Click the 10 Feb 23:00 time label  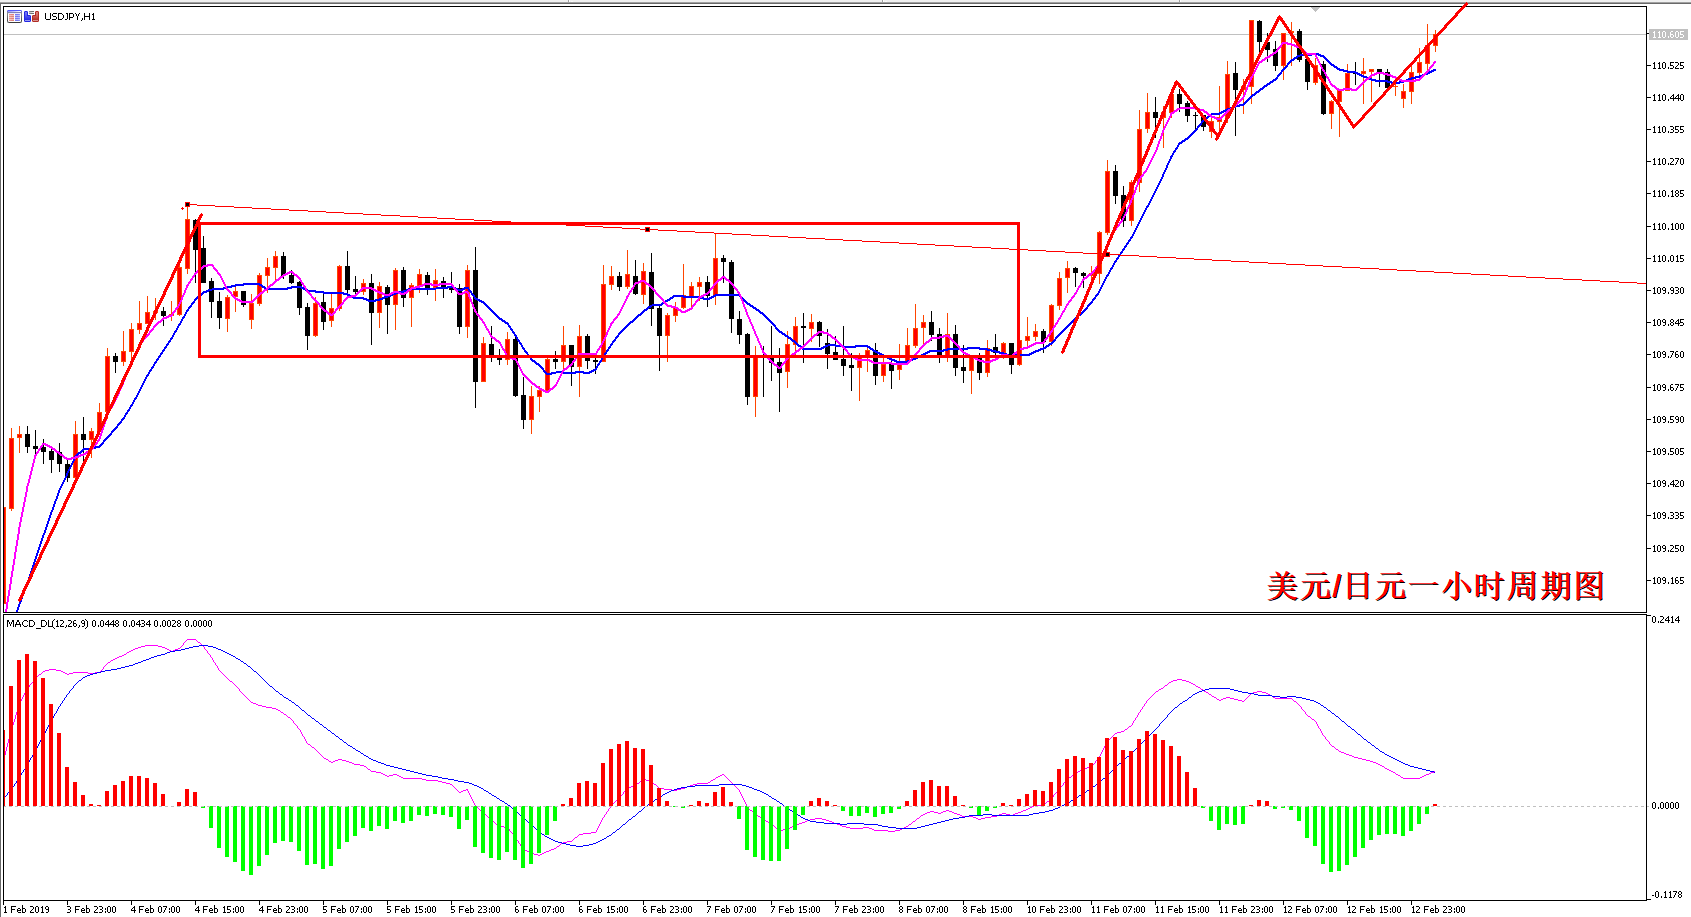pyautogui.click(x=1054, y=910)
